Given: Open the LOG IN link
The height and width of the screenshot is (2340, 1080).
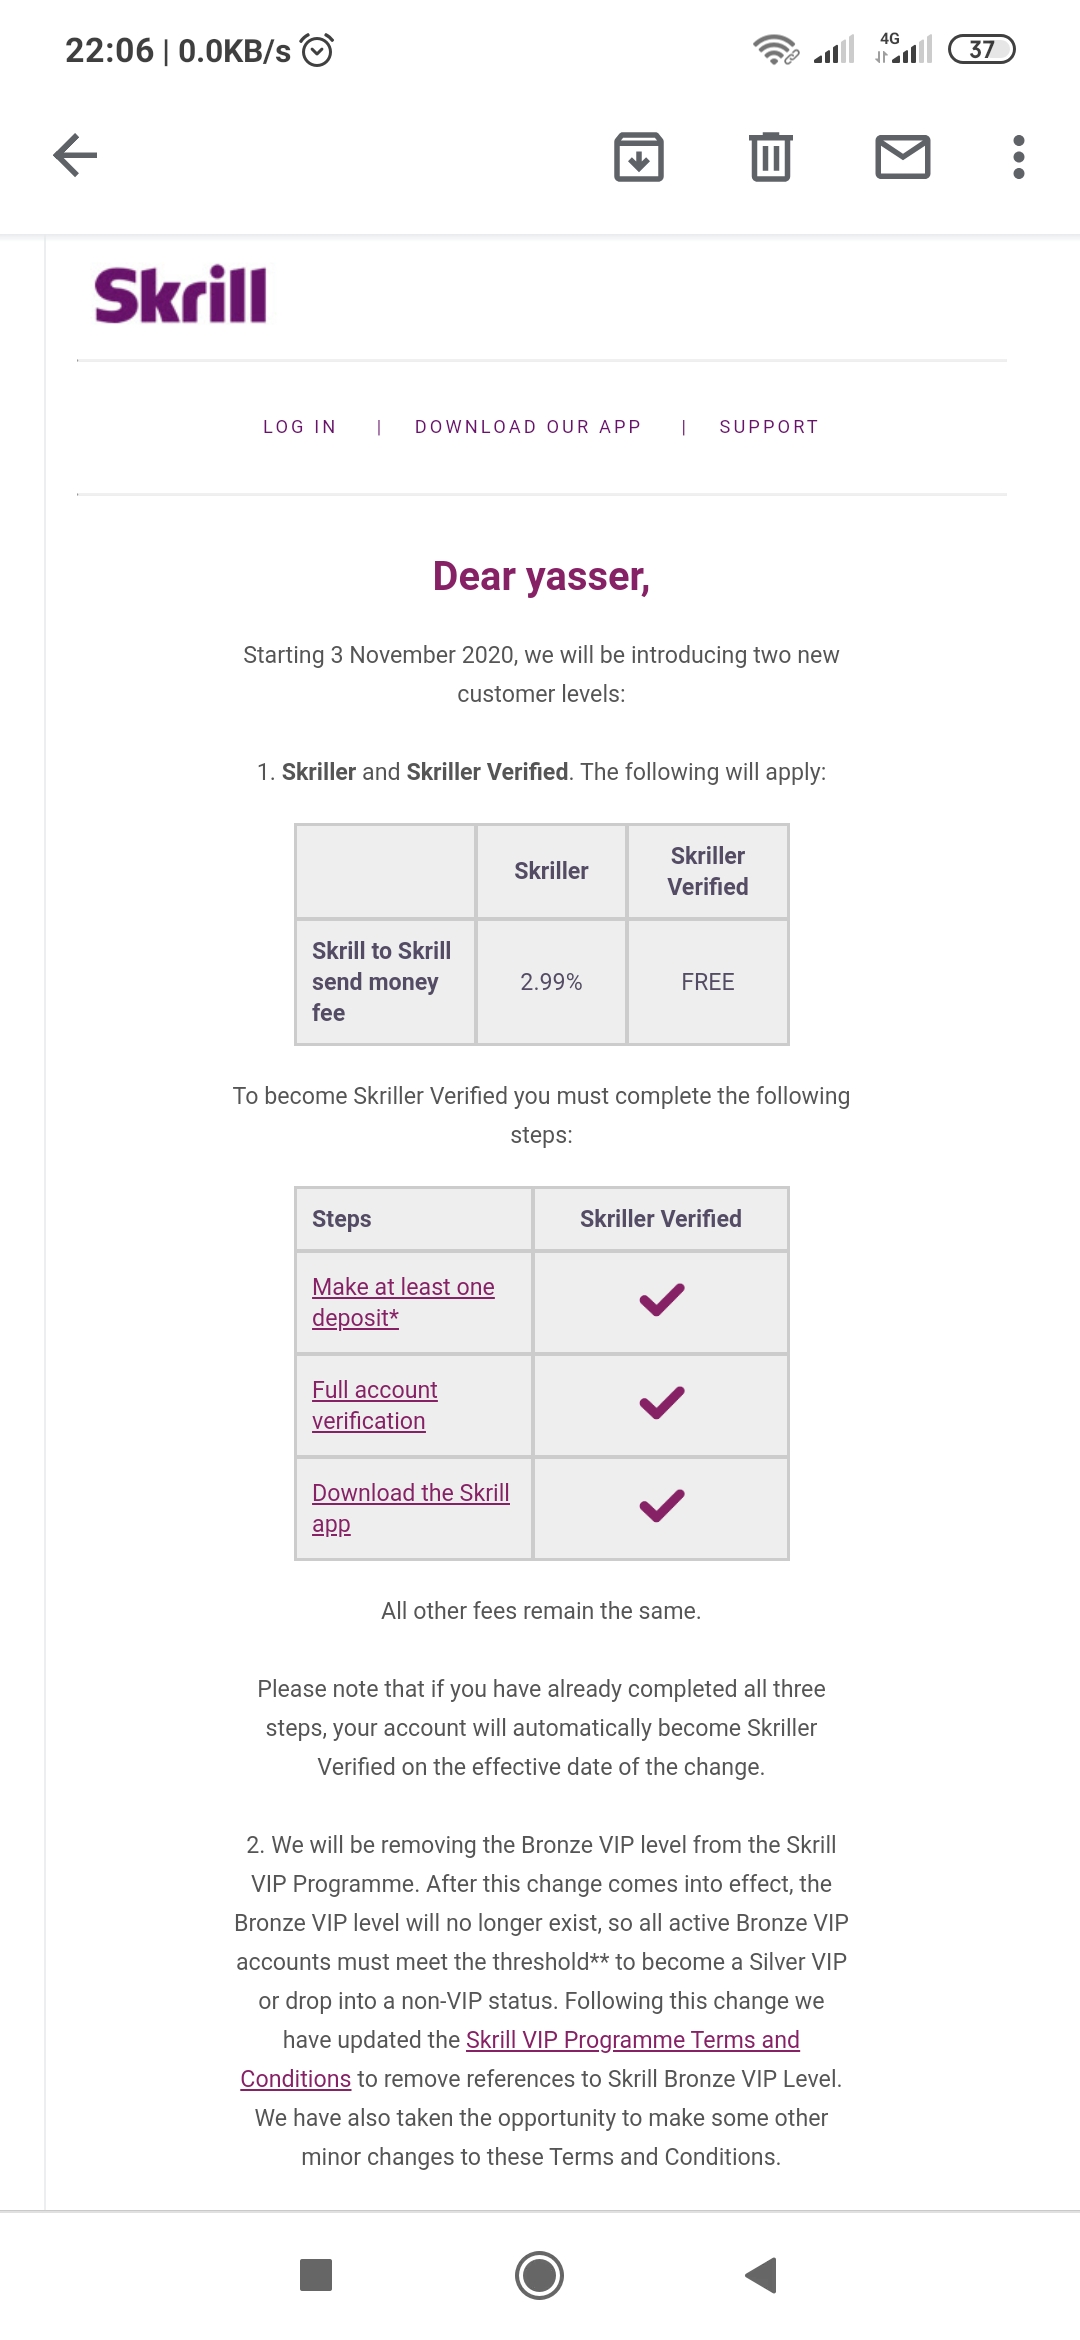Looking at the screenshot, I should pos(299,427).
